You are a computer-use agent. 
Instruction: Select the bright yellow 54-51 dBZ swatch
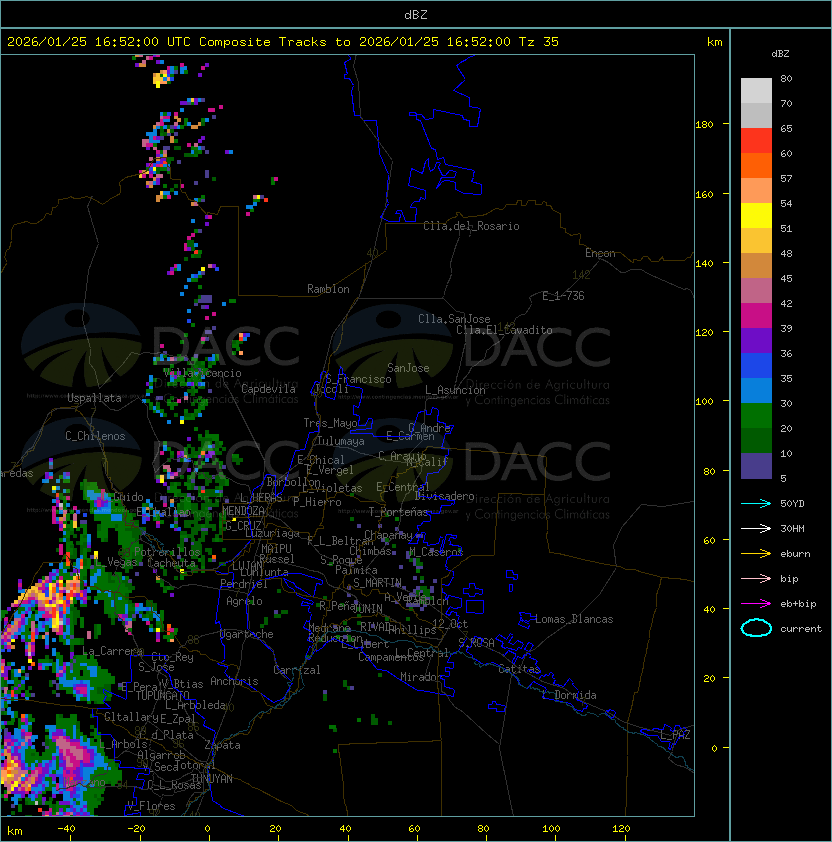click(x=756, y=216)
